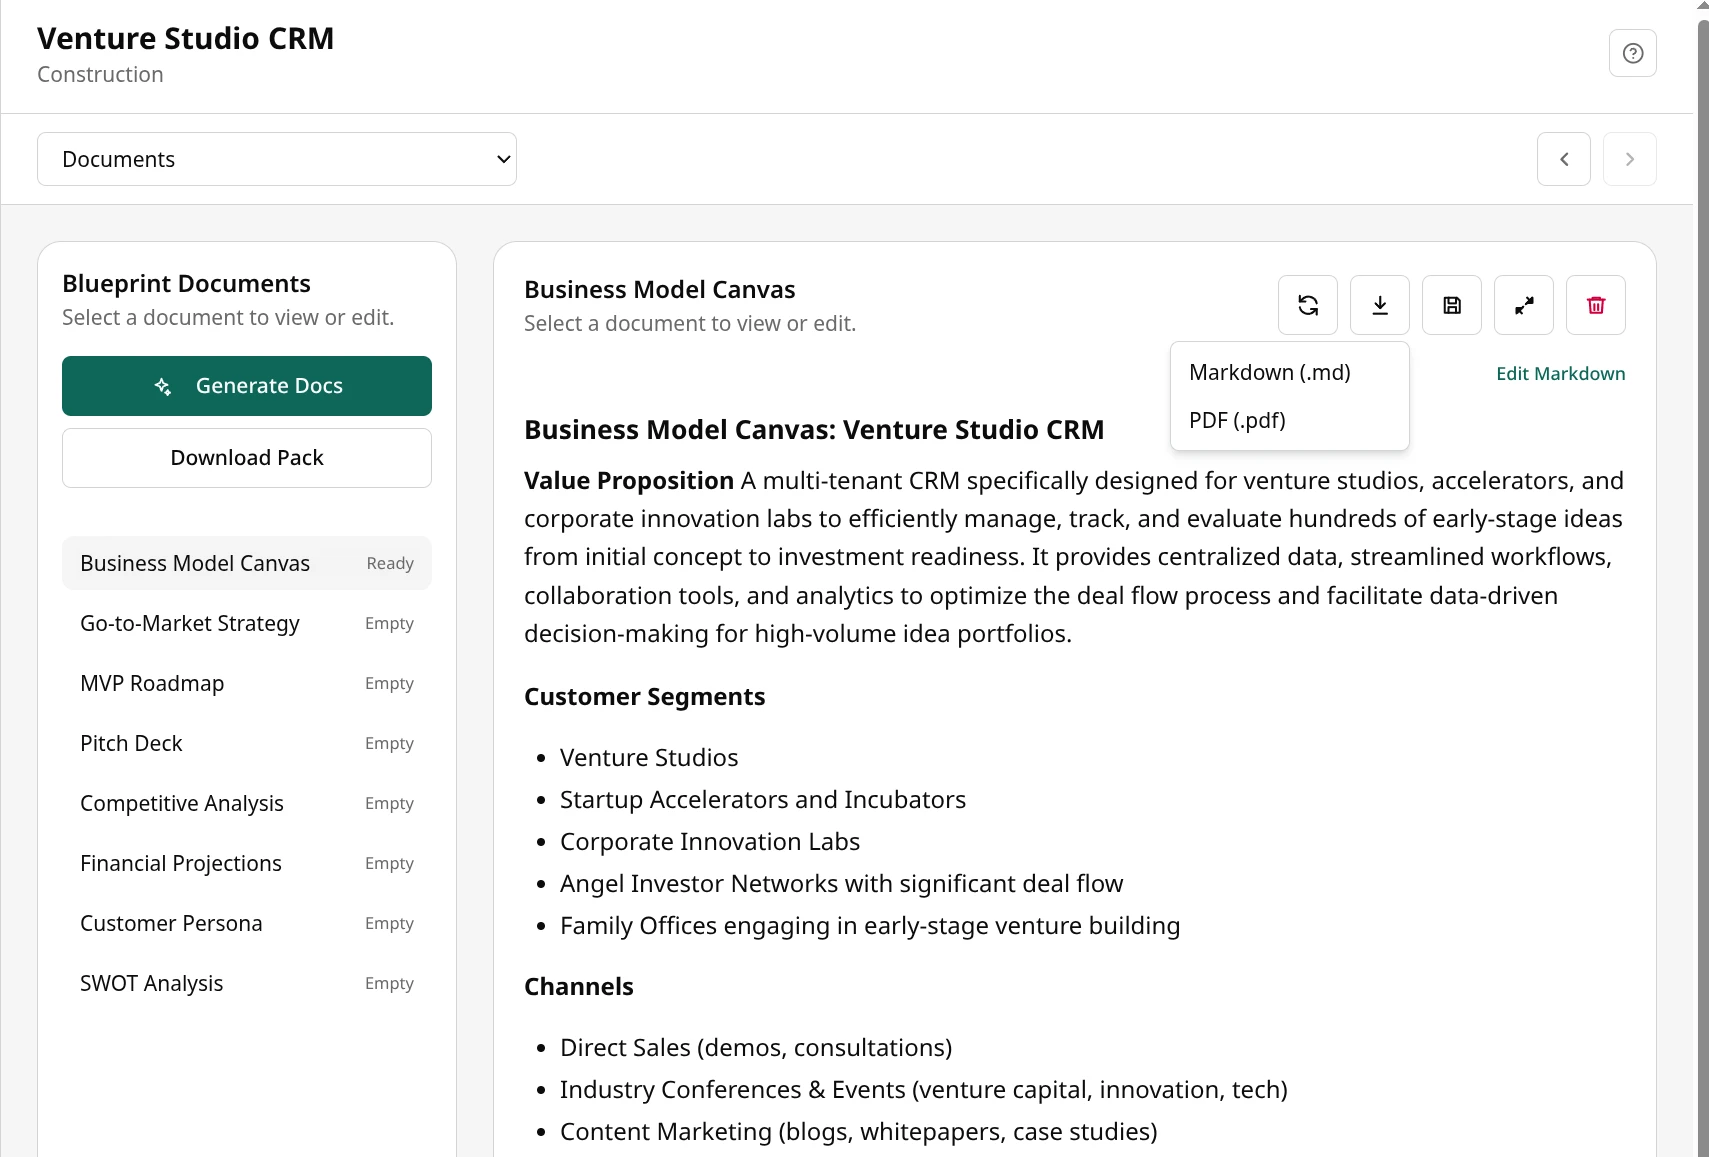Viewport: 1709px width, 1157px height.
Task: Open the Edit Markdown link
Action: 1560,373
